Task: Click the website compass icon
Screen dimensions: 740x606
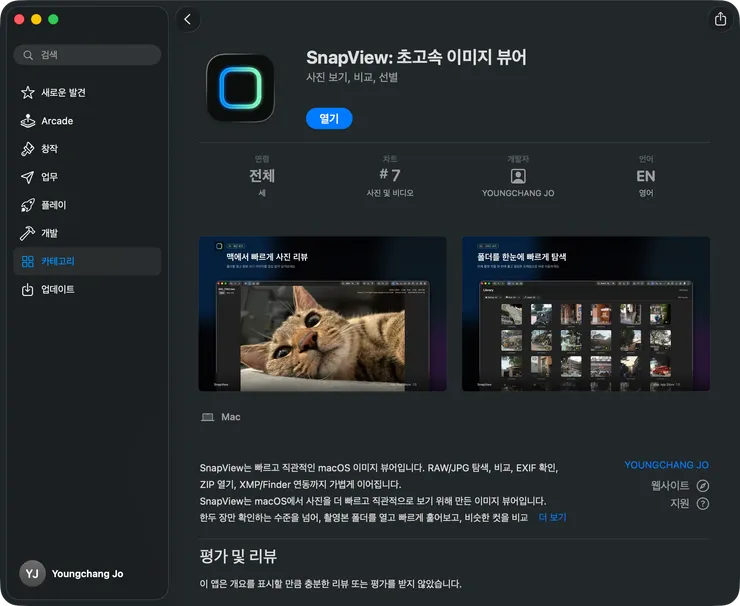Action: (x=703, y=485)
